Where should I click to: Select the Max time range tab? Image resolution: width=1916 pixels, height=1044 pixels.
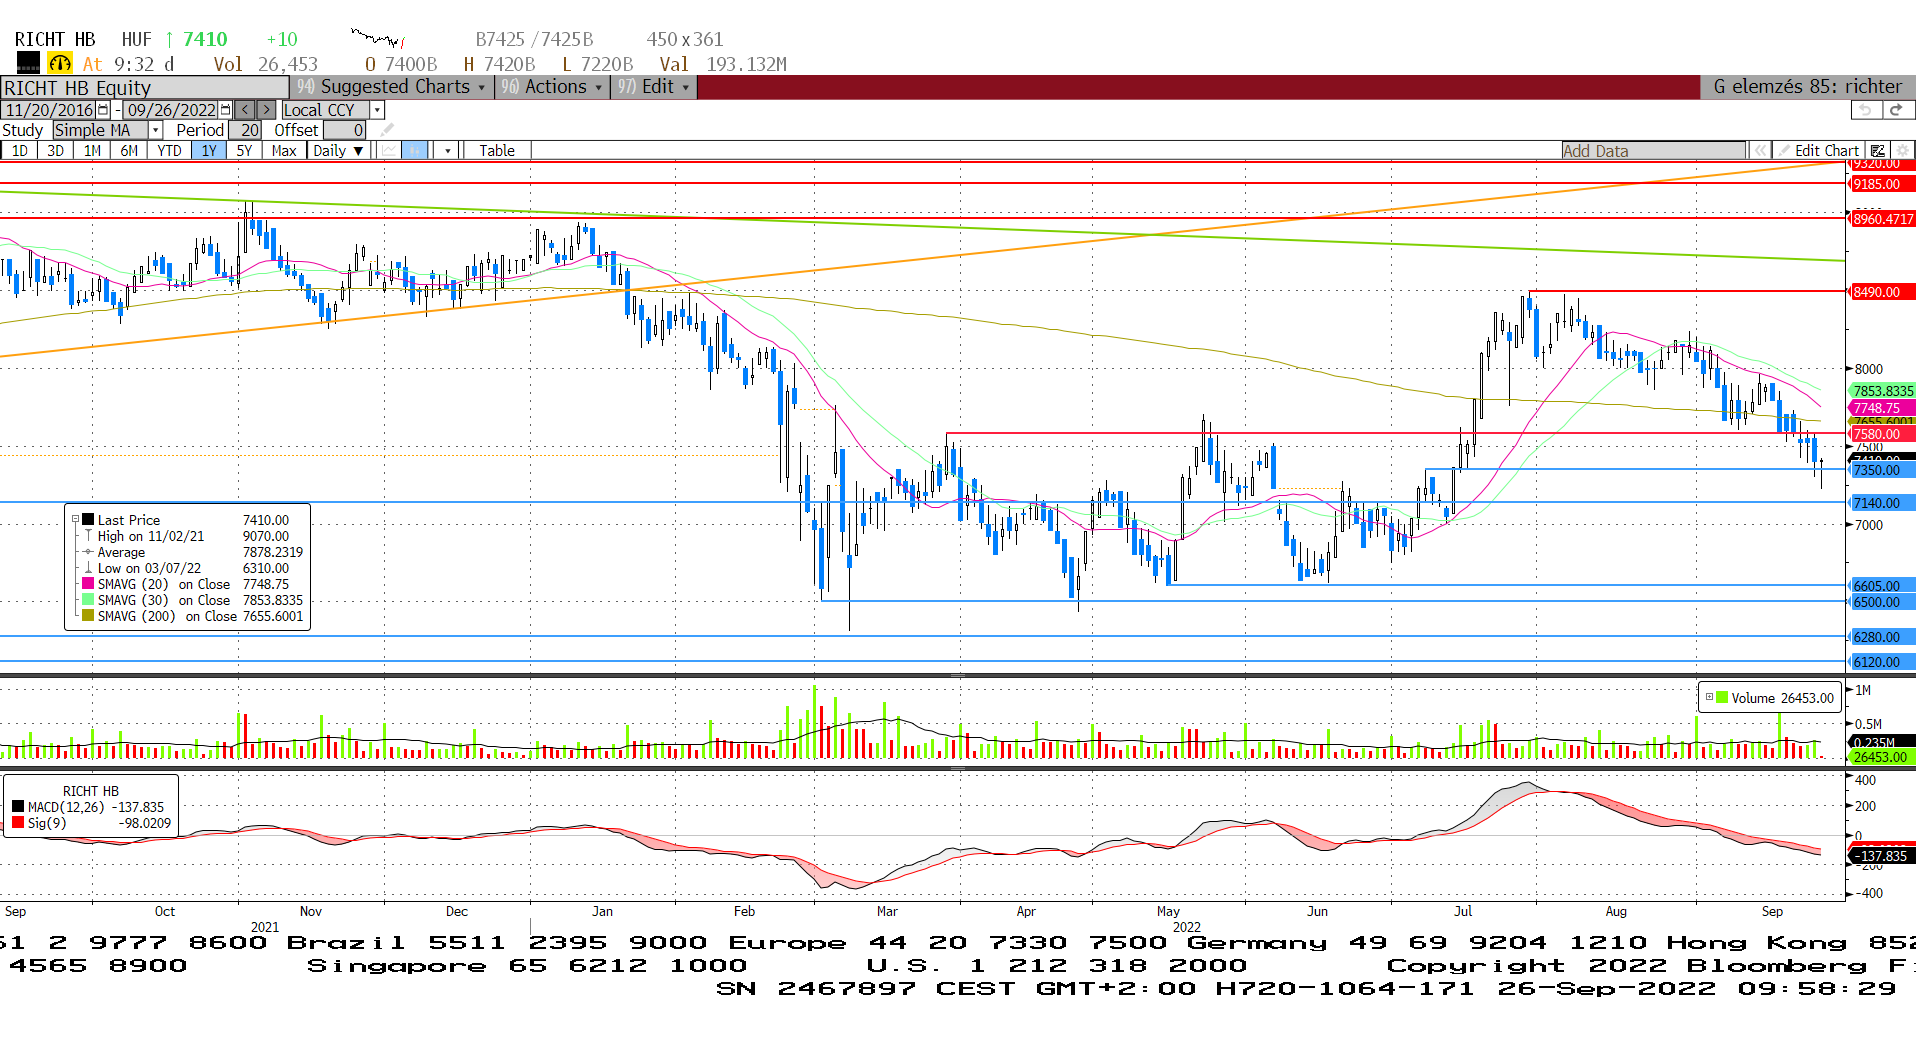284,151
